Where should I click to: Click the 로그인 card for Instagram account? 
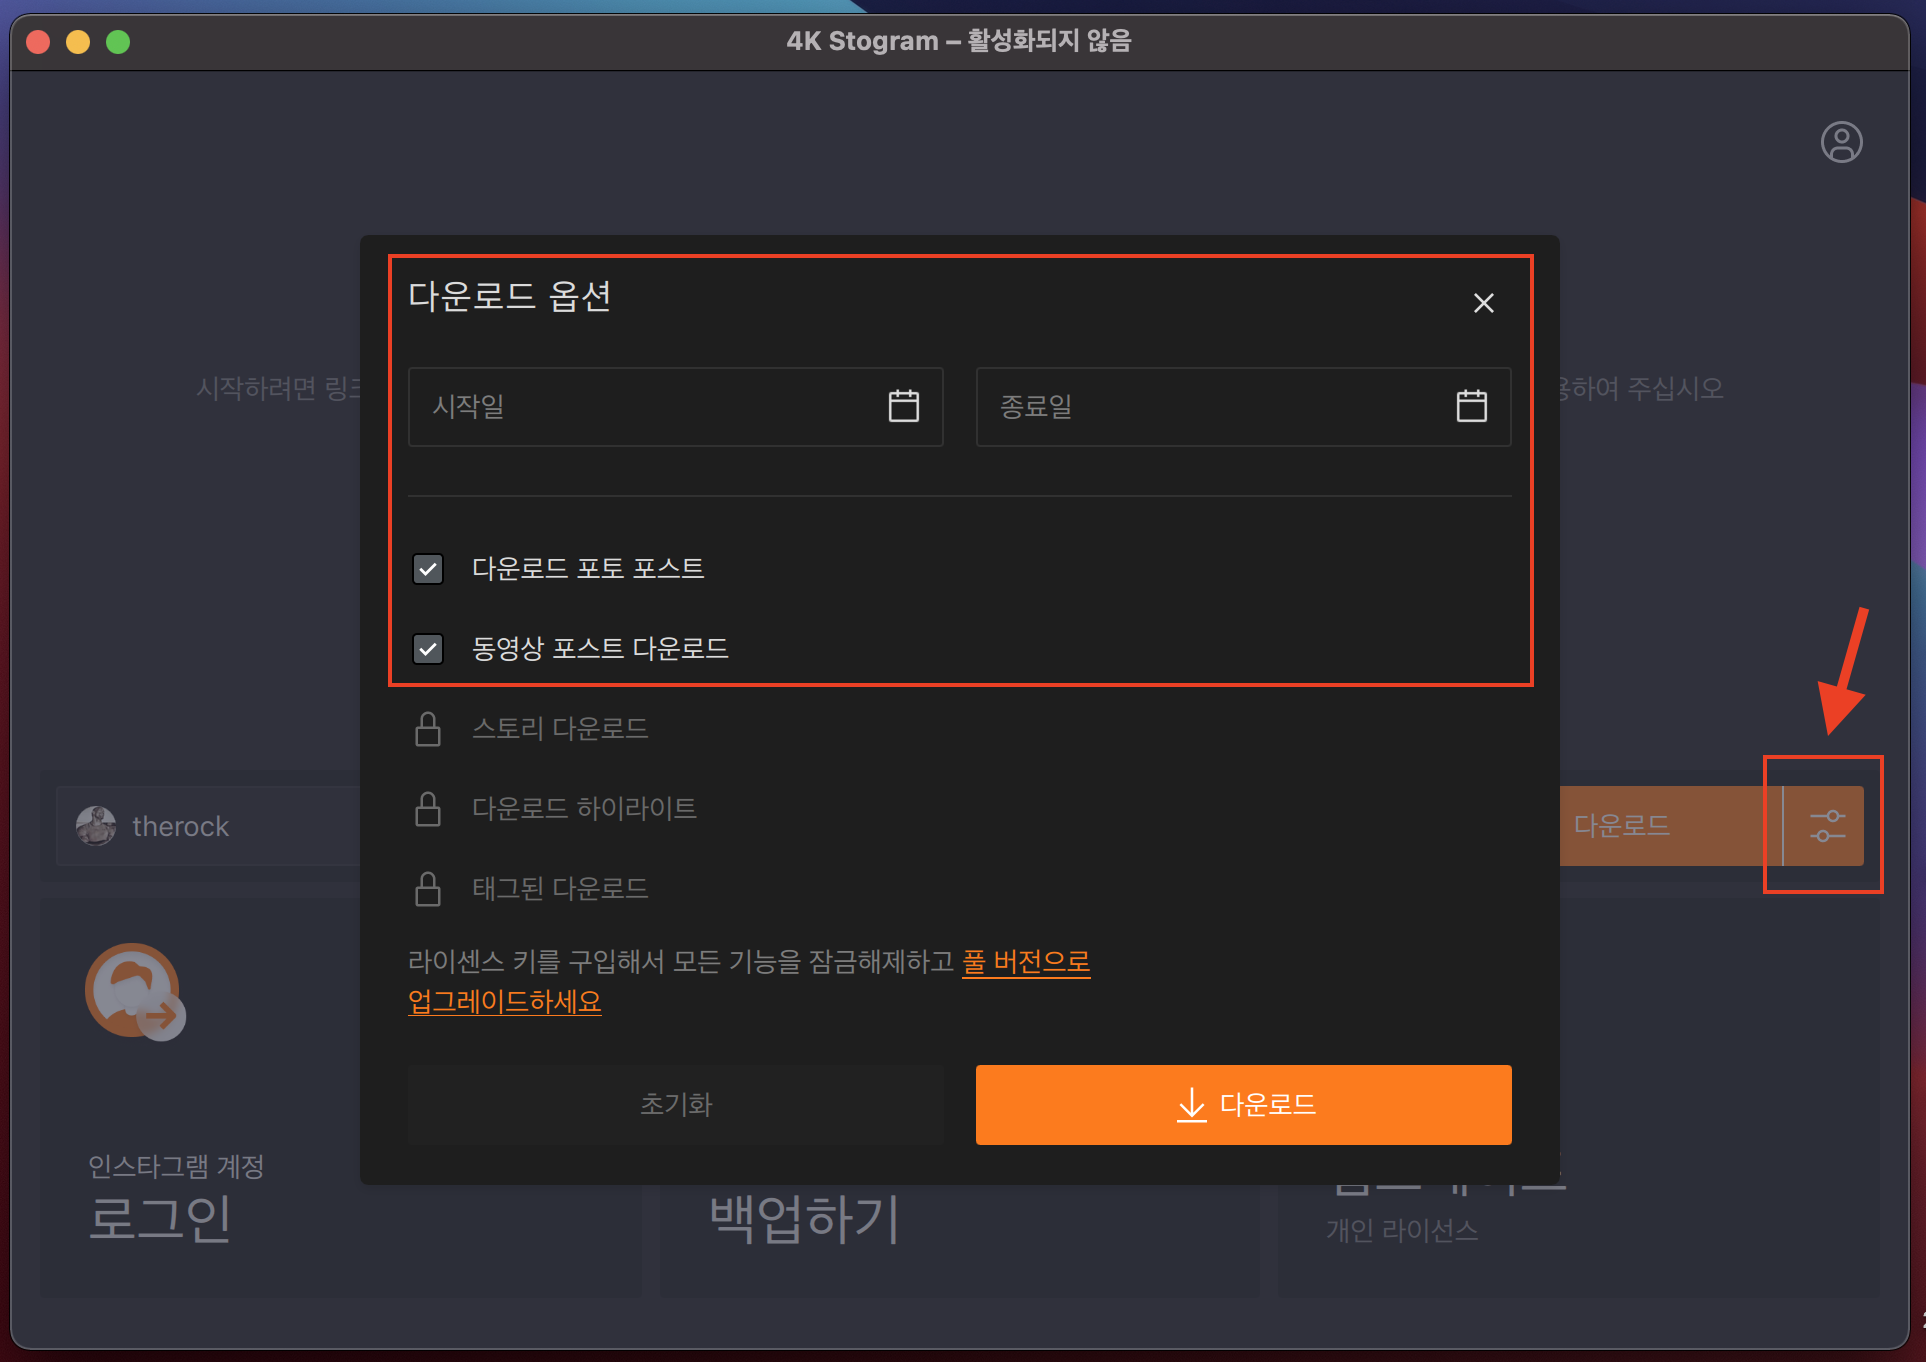[160, 1217]
